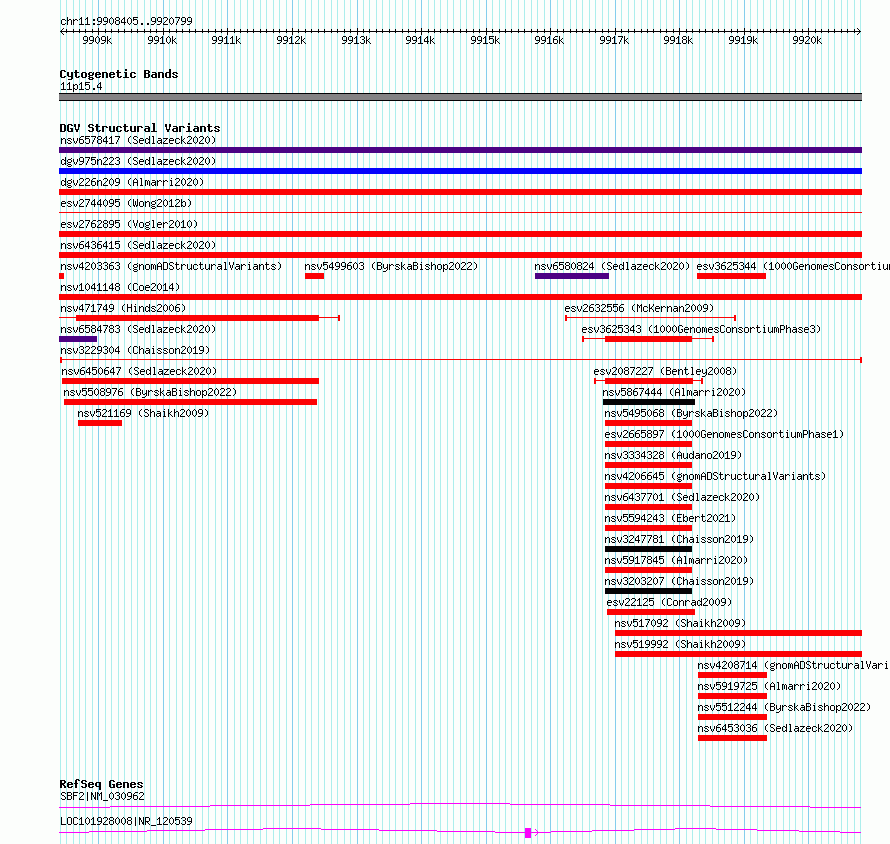Select nsv6580824 (Sedlazeck2020) label
Viewport: 890px width, 844px height.
[x=612, y=266]
